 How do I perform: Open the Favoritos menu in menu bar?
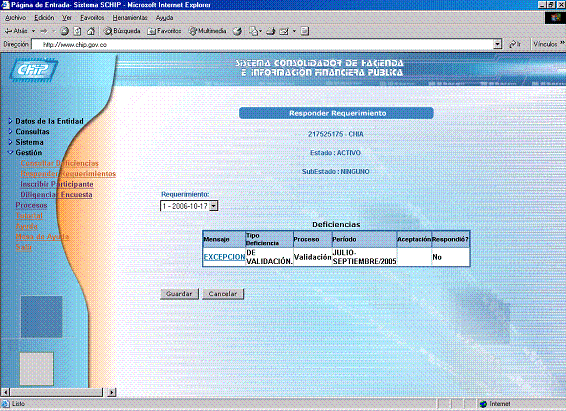coord(92,18)
